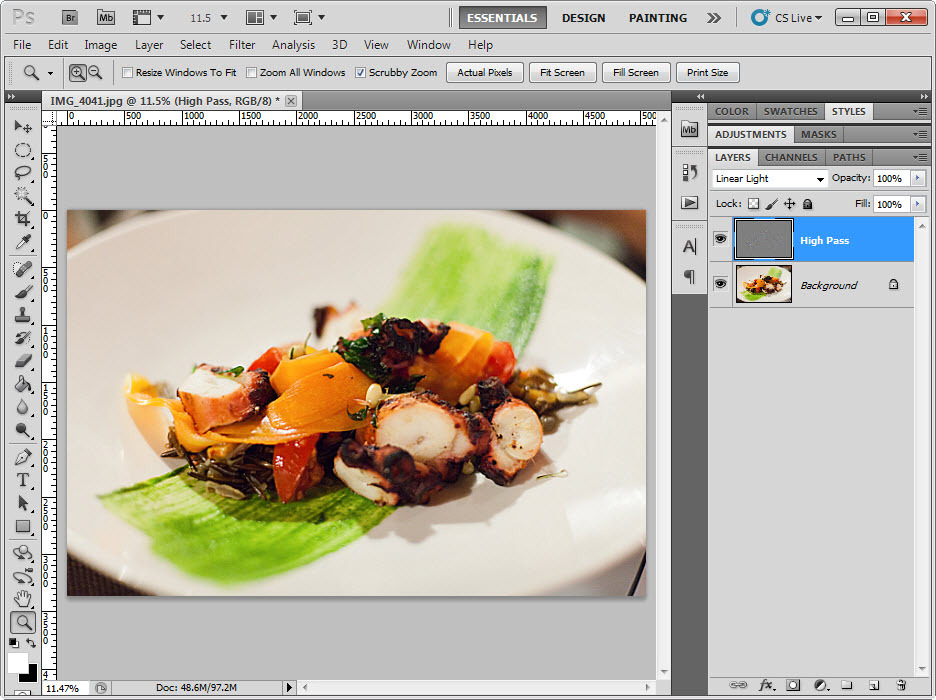Click the Fit Screen button
The width and height of the screenshot is (936, 700).
(562, 73)
